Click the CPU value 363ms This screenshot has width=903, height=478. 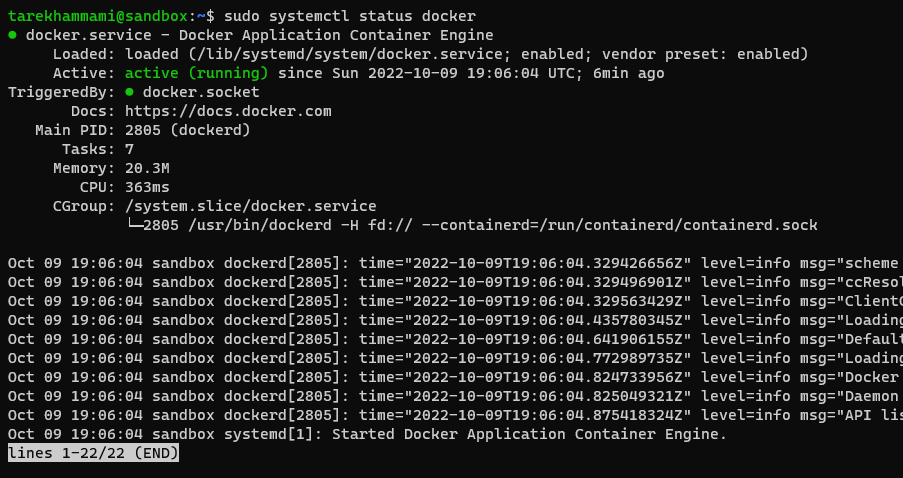pyautogui.click(x=147, y=187)
